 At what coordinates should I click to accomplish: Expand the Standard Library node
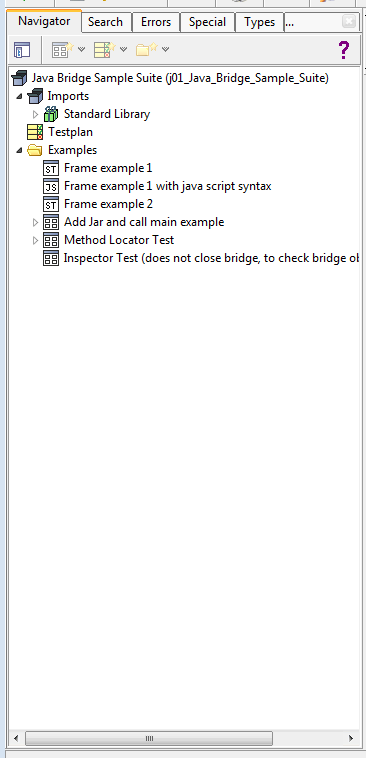[x=35, y=114]
